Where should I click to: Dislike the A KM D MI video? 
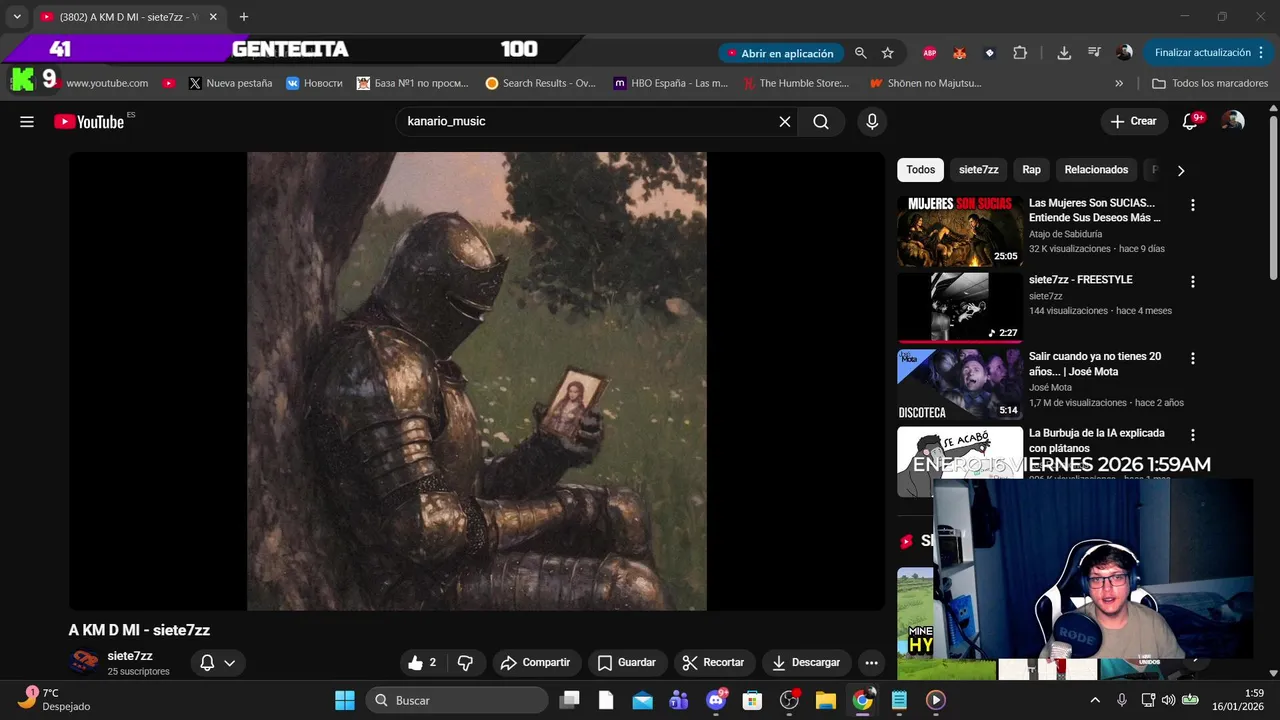pyautogui.click(x=465, y=662)
